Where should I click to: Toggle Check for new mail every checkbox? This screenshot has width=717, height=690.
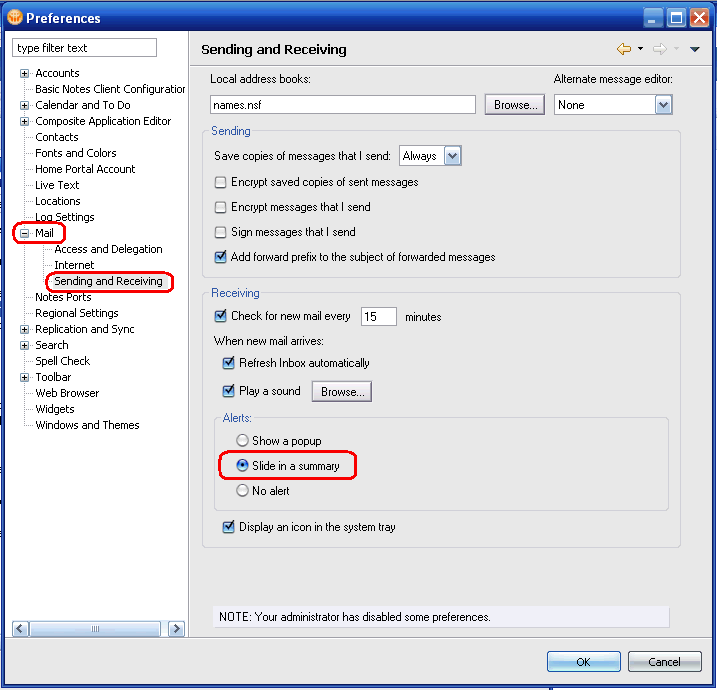coord(220,316)
